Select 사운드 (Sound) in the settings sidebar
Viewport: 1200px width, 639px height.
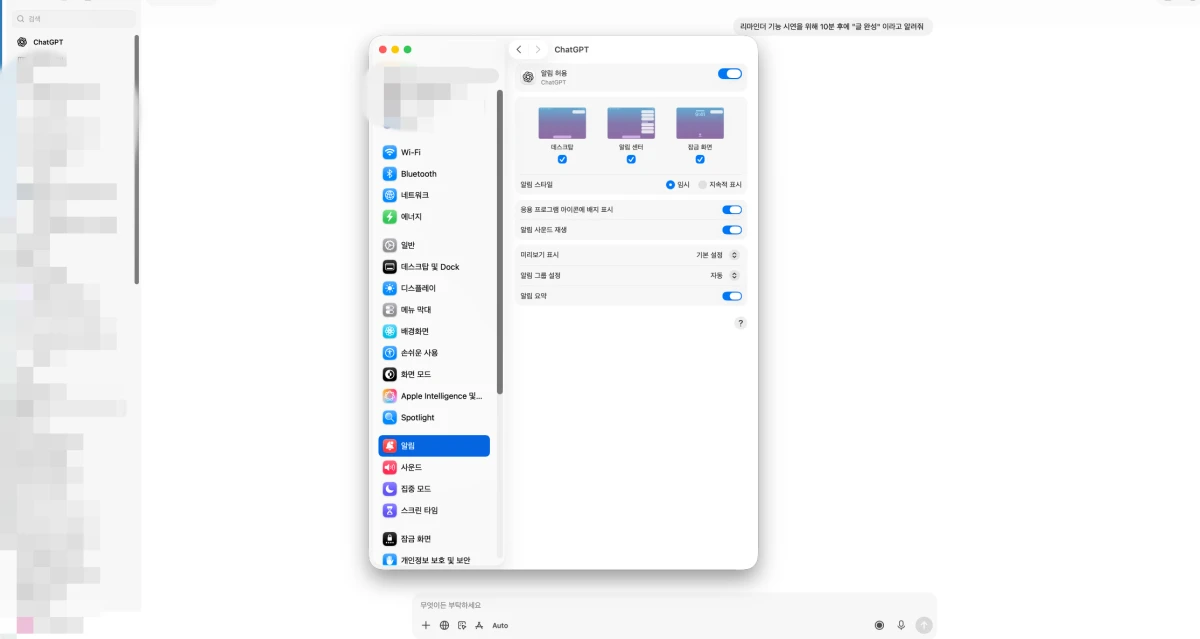pyautogui.click(x=433, y=467)
